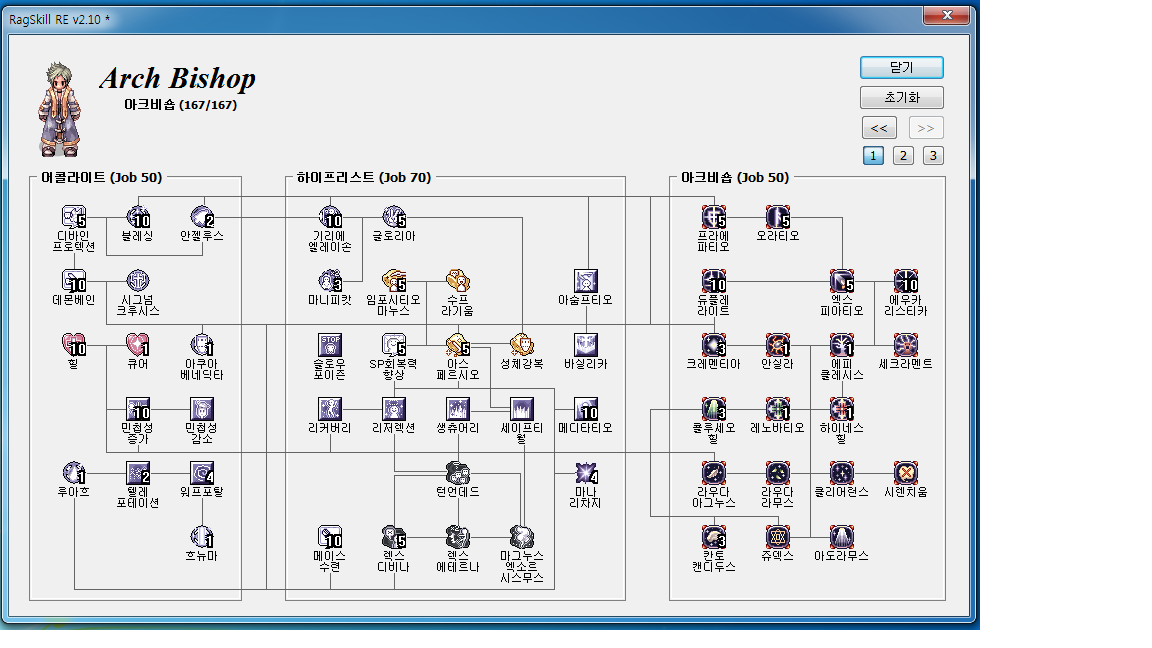
Task: Switch to page 2 tab
Action: click(x=903, y=155)
